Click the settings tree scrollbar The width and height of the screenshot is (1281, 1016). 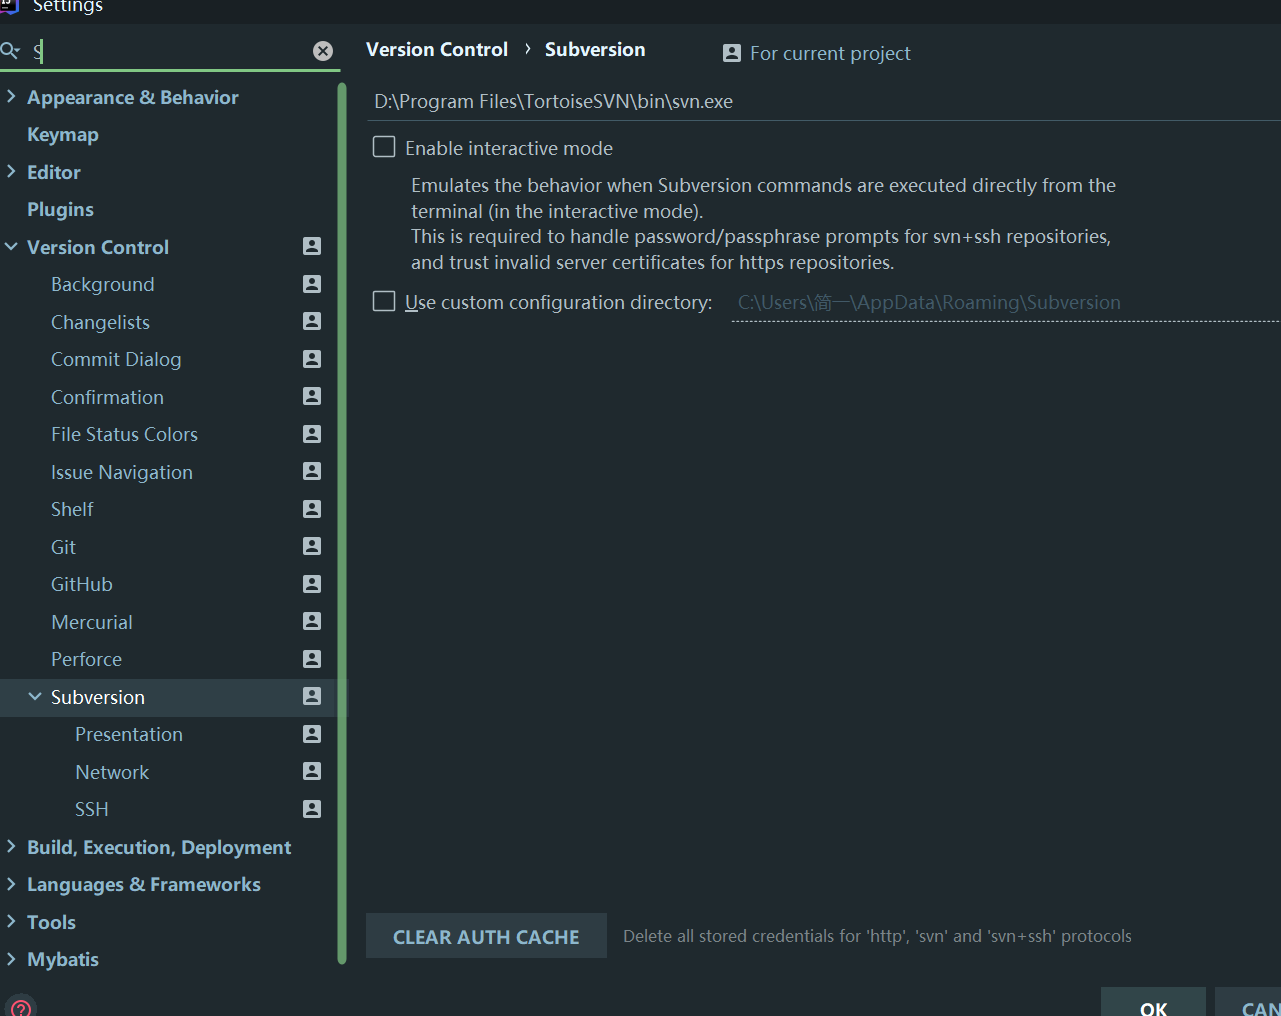[x=342, y=523]
